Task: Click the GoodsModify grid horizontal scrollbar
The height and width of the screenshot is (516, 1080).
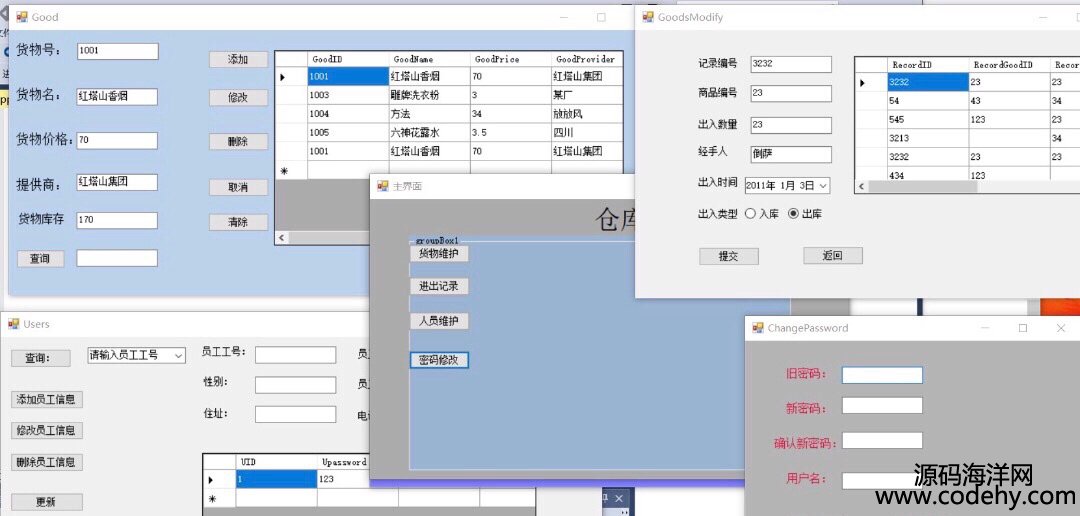Action: pyautogui.click(x=960, y=186)
